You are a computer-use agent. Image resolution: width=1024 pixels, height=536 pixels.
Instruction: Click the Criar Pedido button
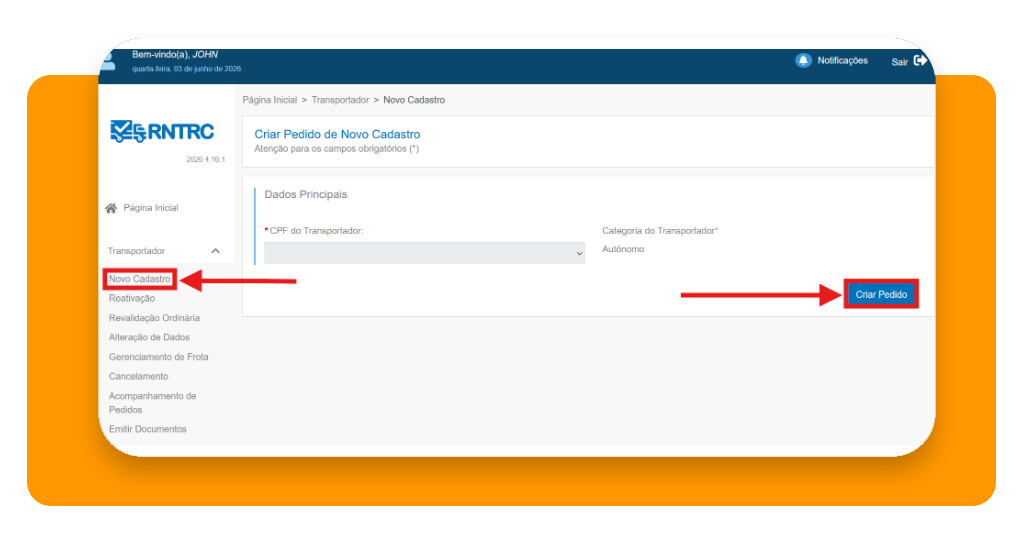pos(881,294)
